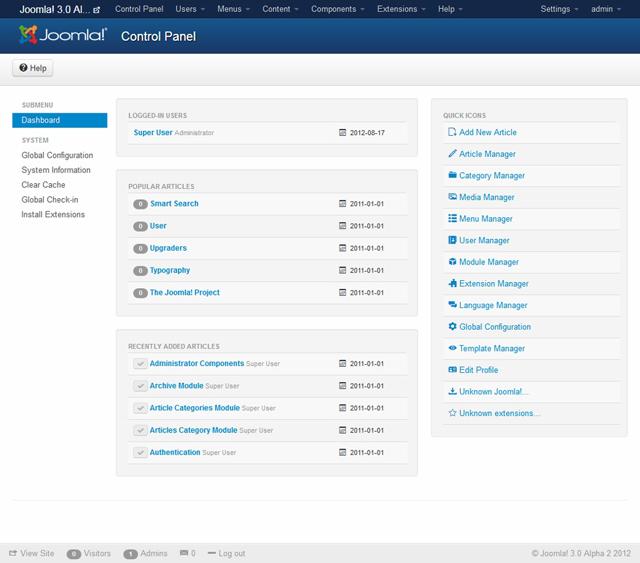The image size is (640, 563).
Task: Open the Smart Search article link
Action: tap(174, 203)
